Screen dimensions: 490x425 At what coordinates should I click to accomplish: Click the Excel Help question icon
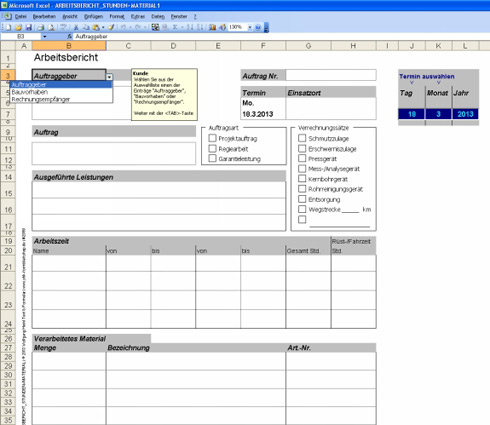(x=258, y=27)
